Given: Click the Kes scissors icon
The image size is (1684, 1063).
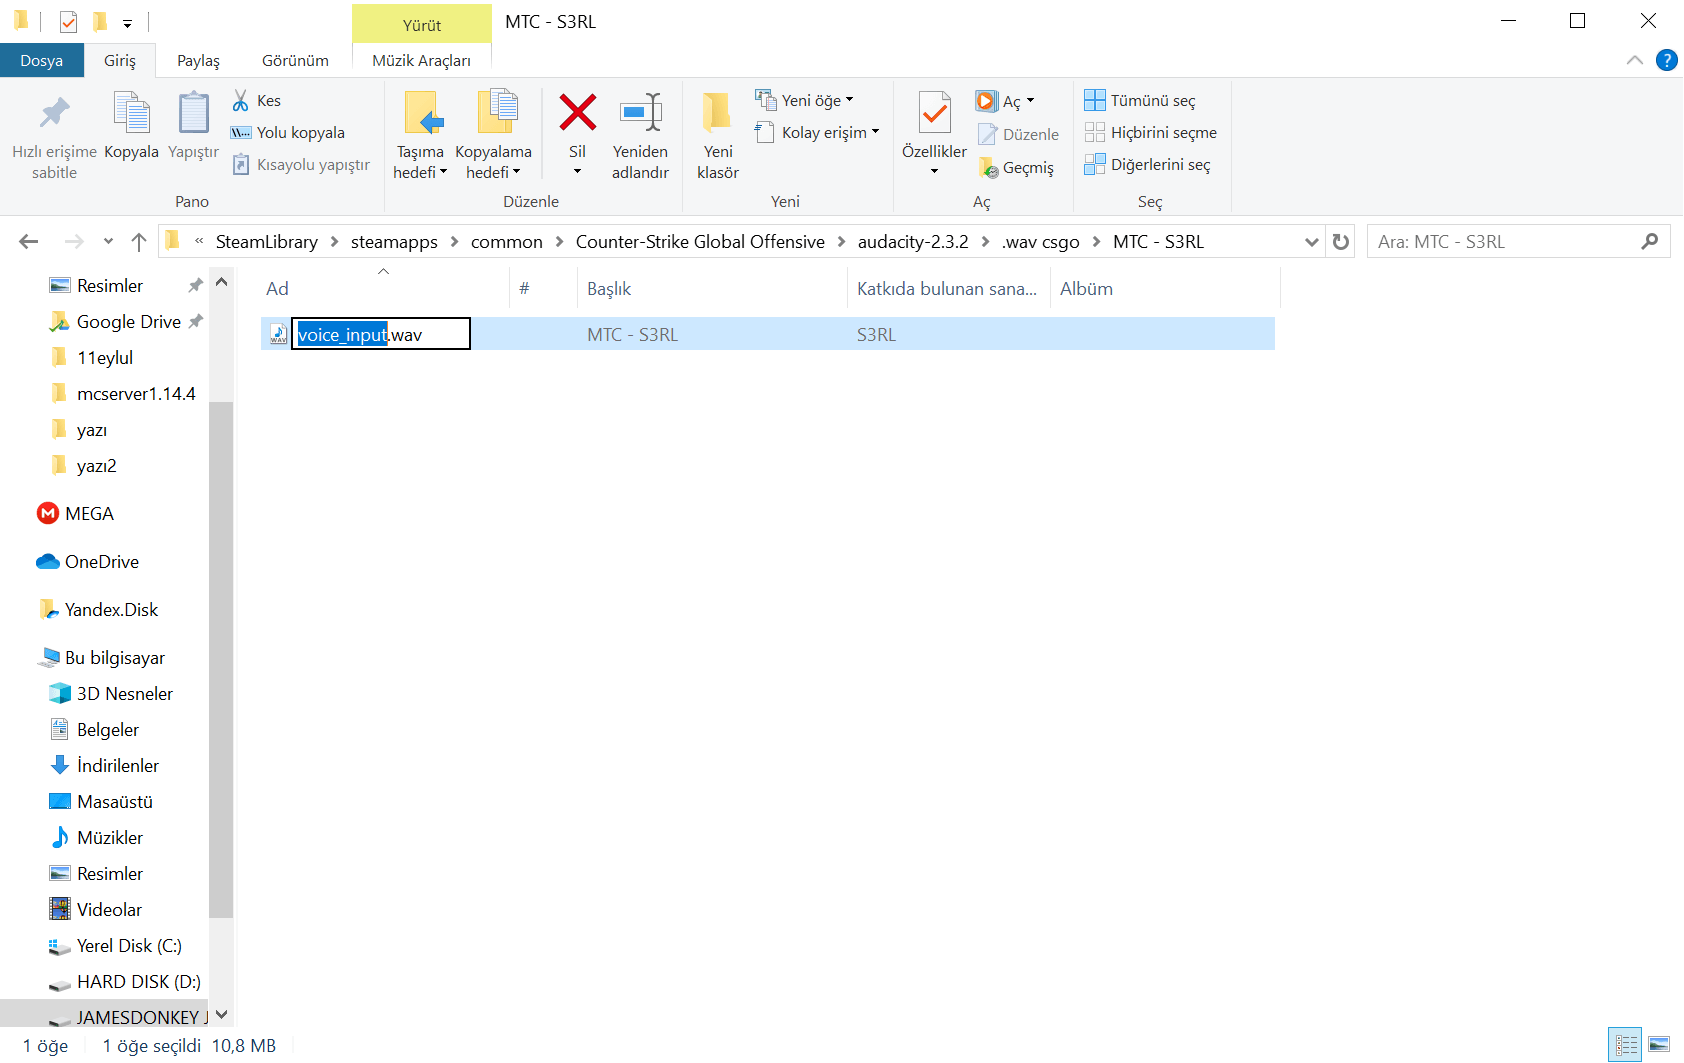Looking at the screenshot, I should click(241, 101).
